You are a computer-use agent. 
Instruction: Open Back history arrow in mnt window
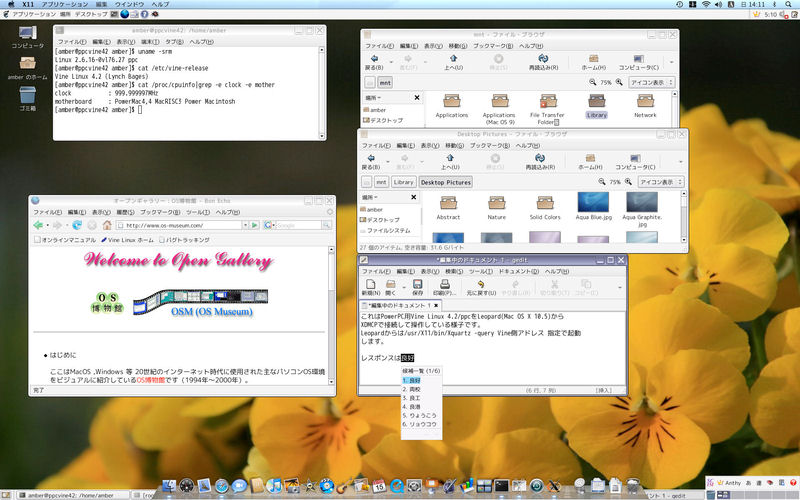(x=391, y=62)
